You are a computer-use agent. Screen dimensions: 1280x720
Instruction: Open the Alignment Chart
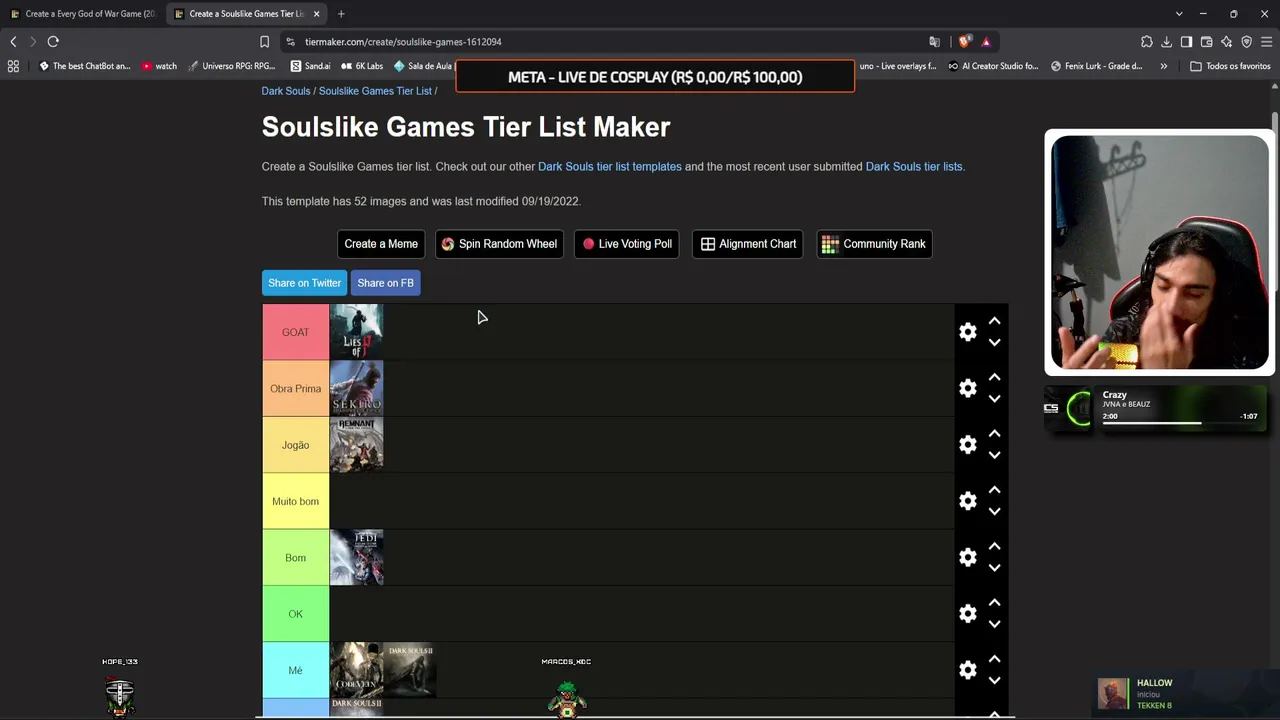pos(748,244)
